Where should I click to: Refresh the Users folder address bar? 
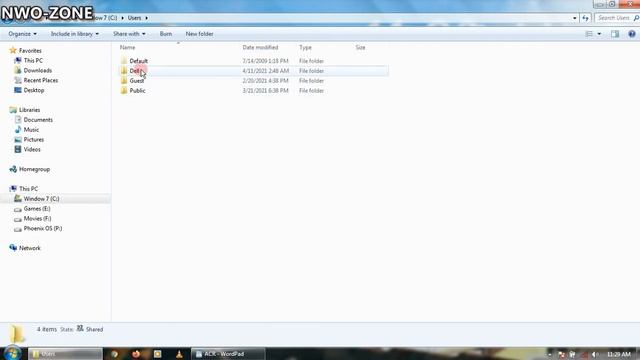pos(585,18)
